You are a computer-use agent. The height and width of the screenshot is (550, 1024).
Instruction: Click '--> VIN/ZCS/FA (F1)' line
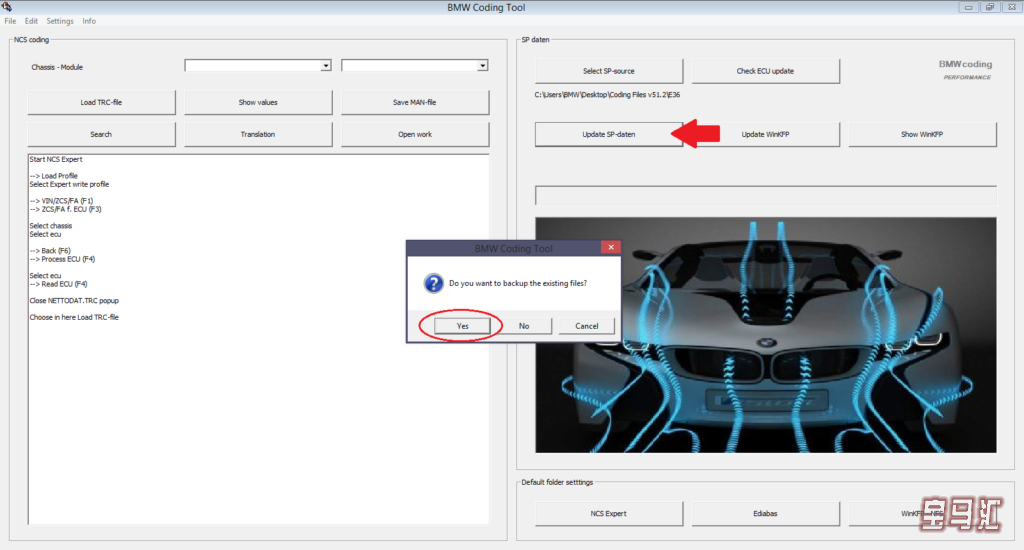[61, 201]
